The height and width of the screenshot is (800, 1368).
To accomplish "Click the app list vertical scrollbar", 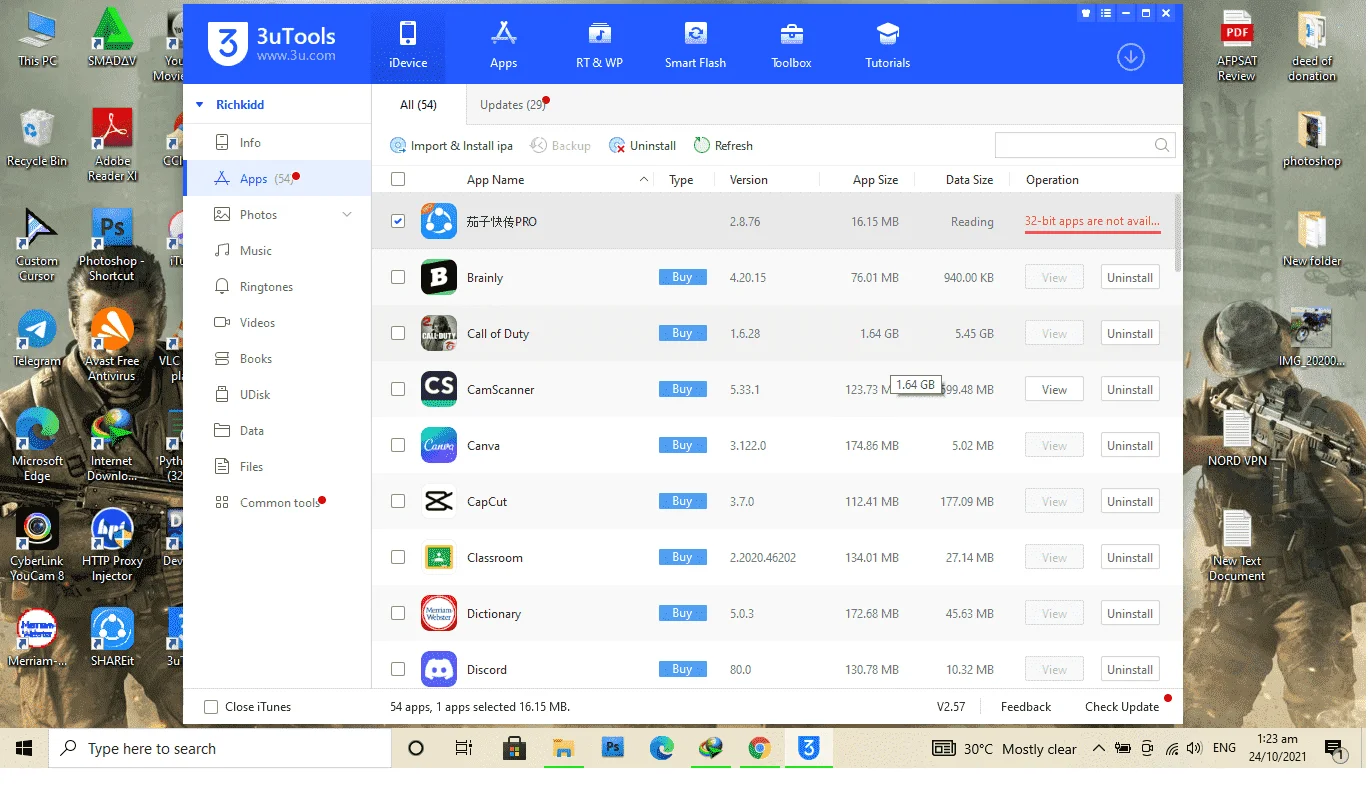I will (1177, 232).
